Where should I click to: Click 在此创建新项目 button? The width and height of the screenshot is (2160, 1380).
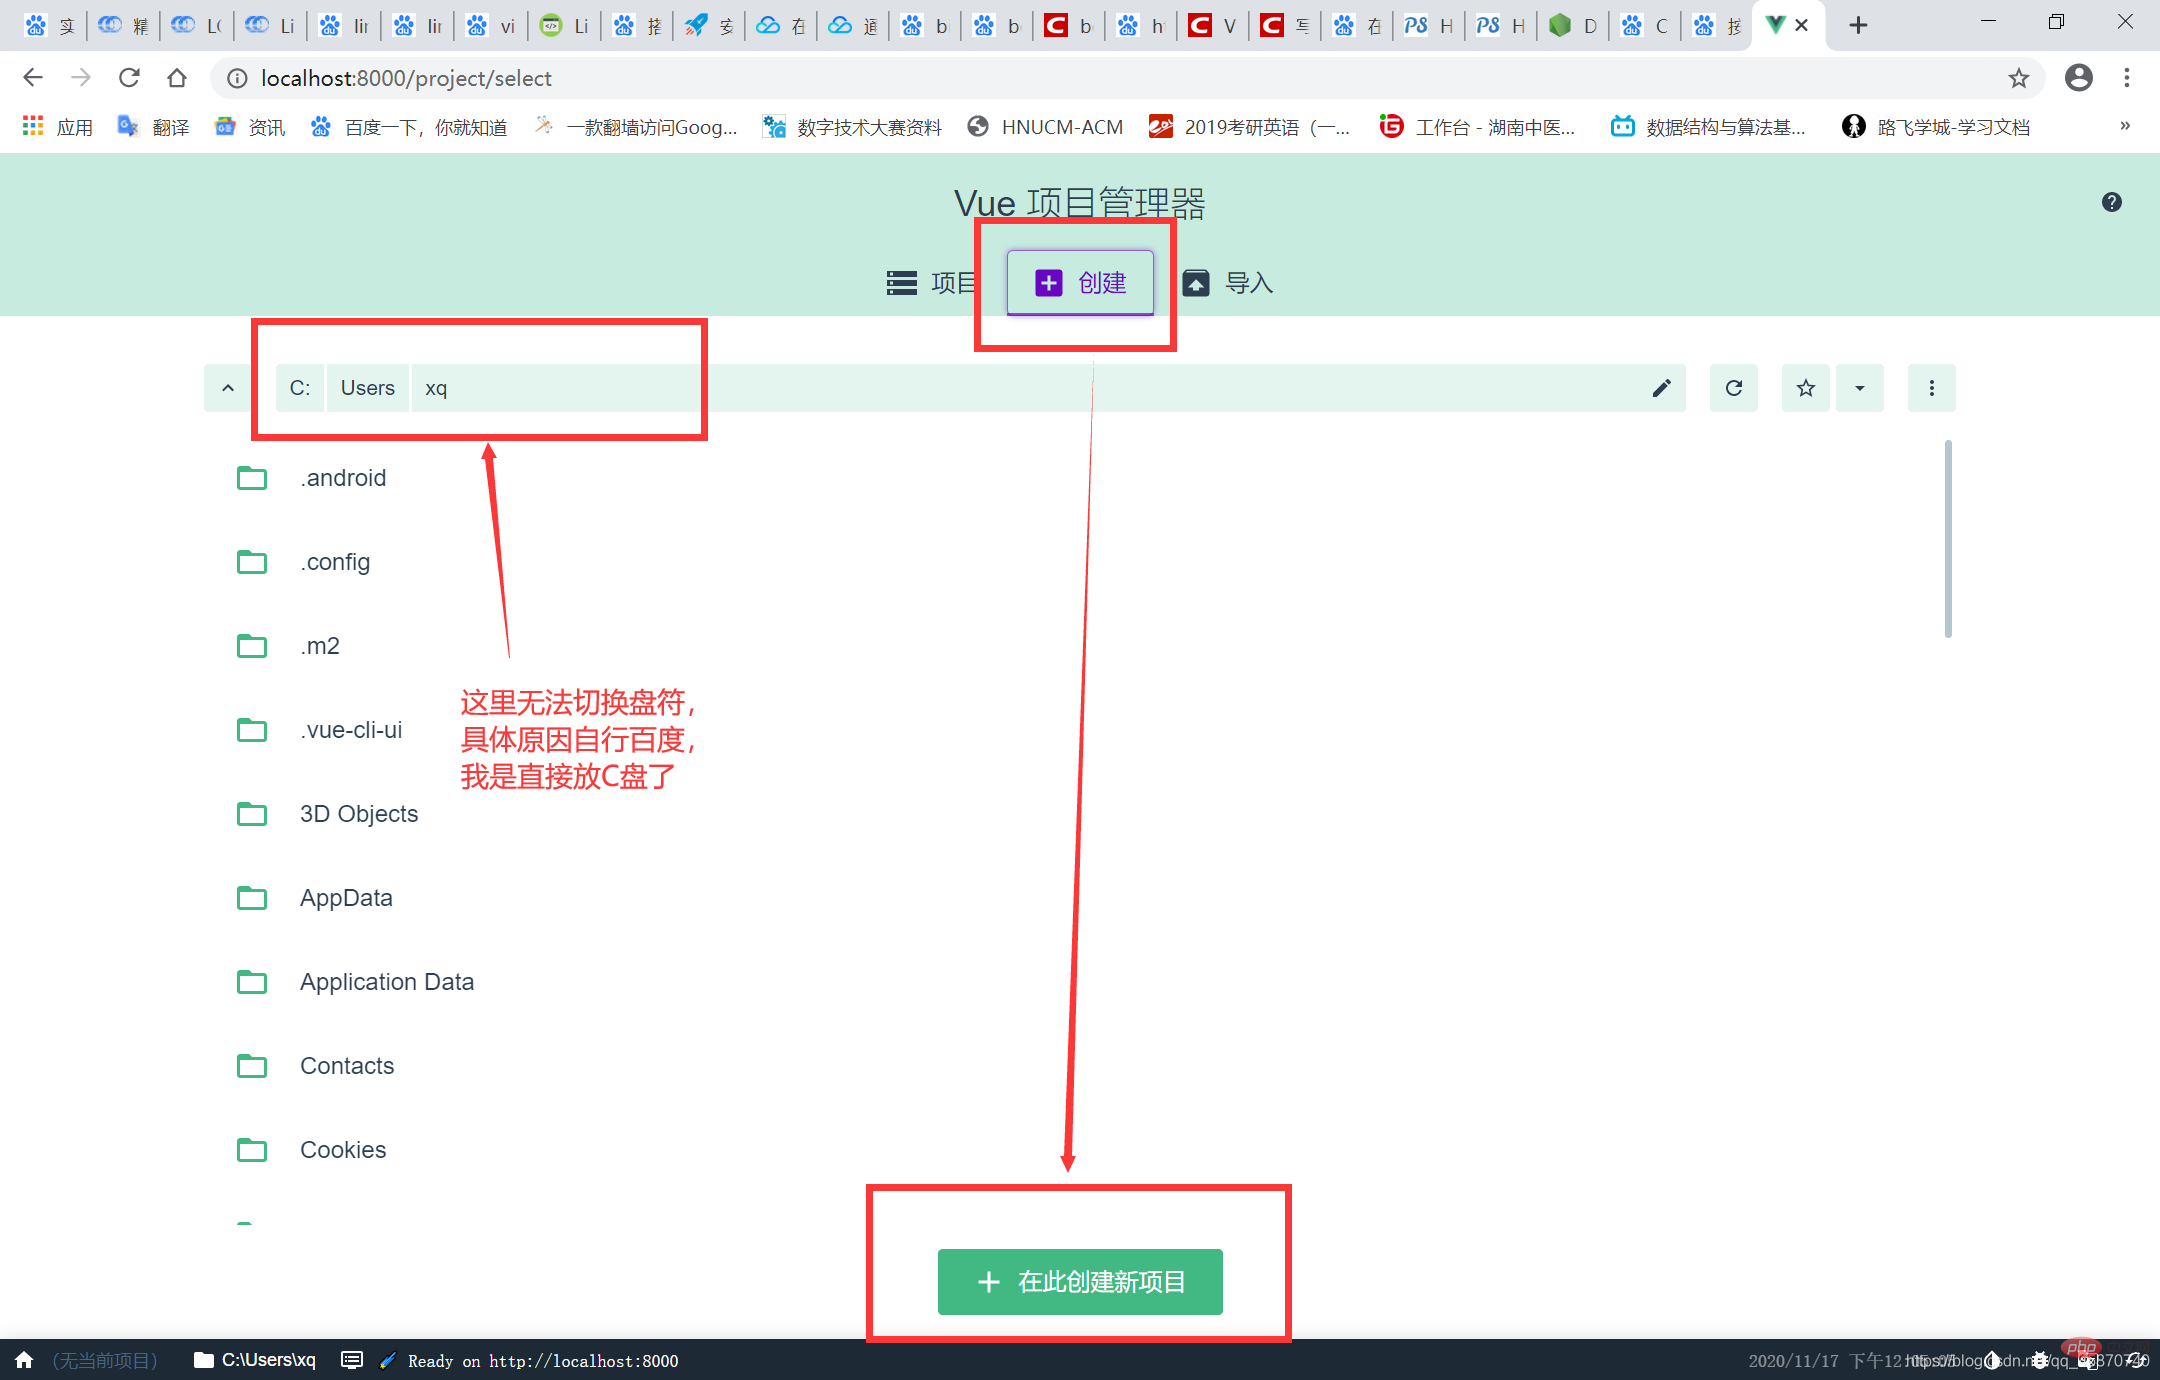(x=1082, y=1282)
